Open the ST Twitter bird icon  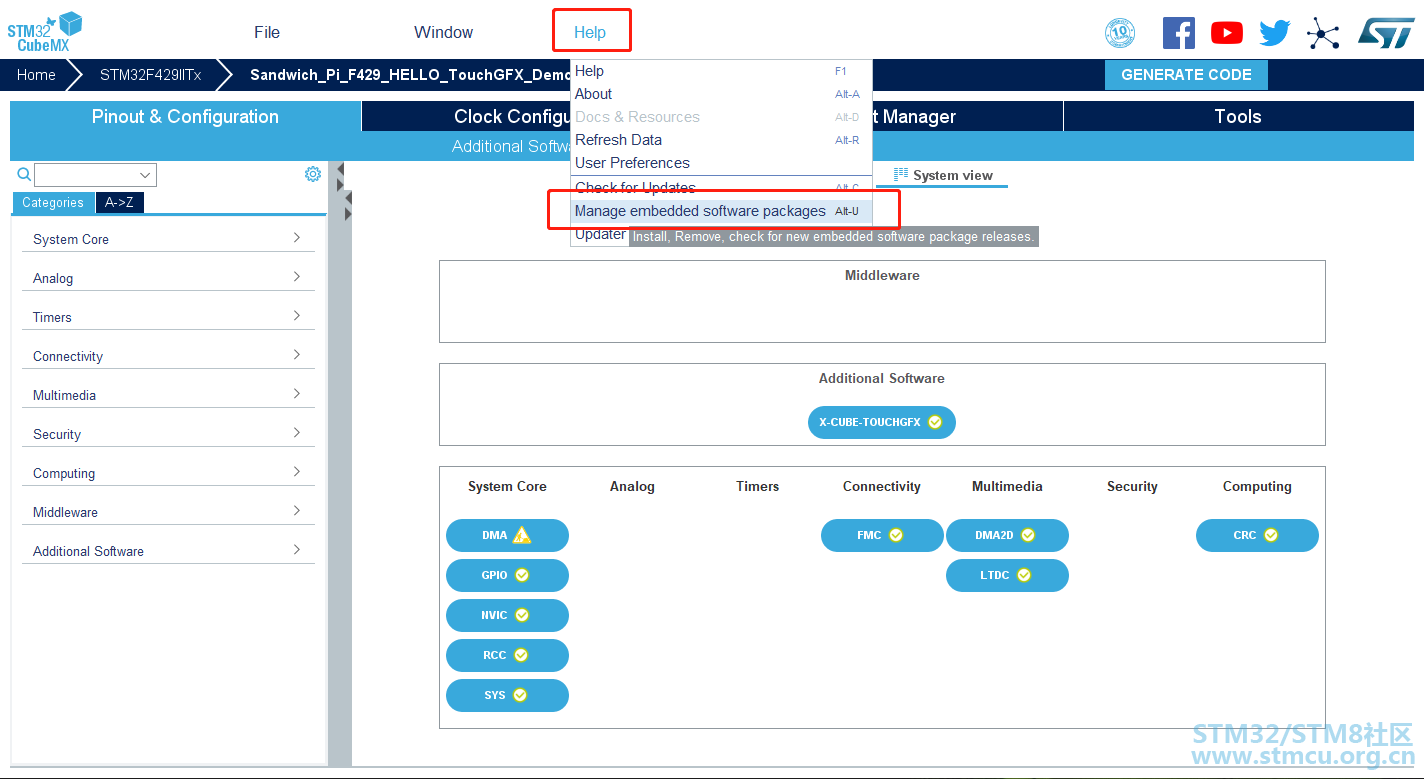click(x=1275, y=33)
